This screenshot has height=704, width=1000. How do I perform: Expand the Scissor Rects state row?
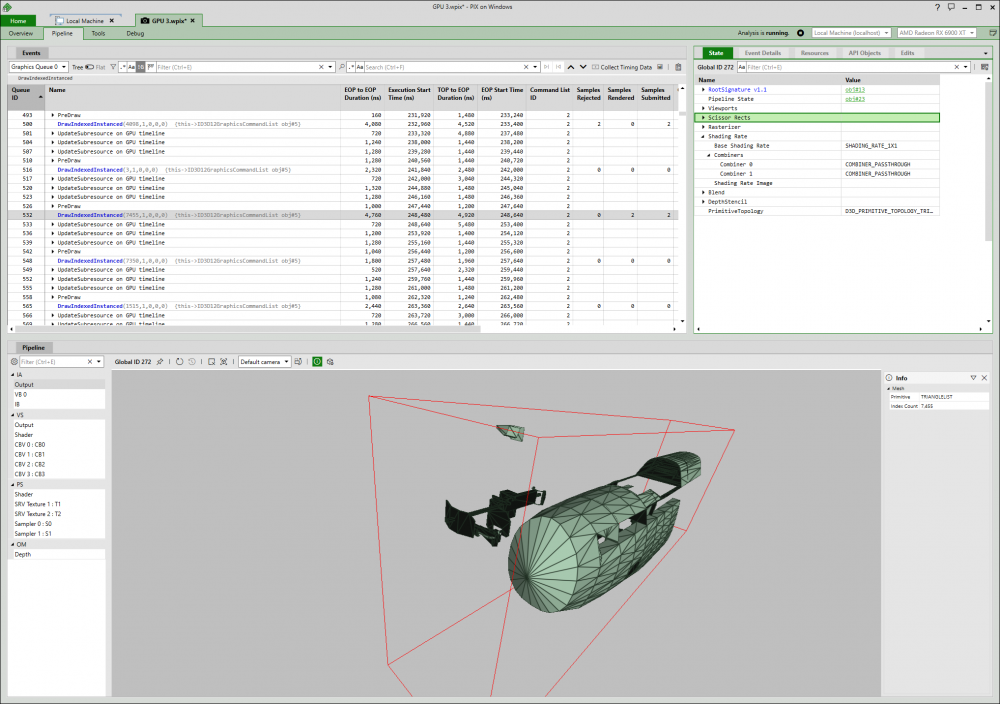(x=703, y=118)
